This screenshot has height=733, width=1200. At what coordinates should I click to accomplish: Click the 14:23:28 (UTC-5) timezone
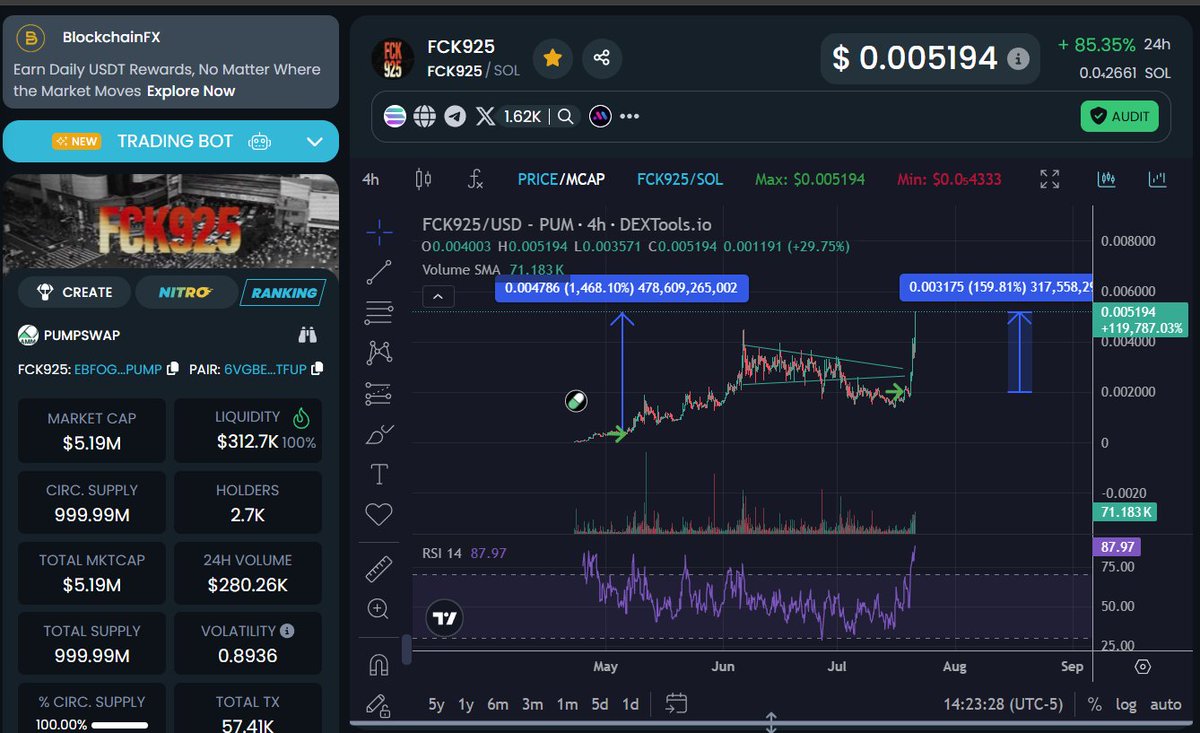(1003, 704)
